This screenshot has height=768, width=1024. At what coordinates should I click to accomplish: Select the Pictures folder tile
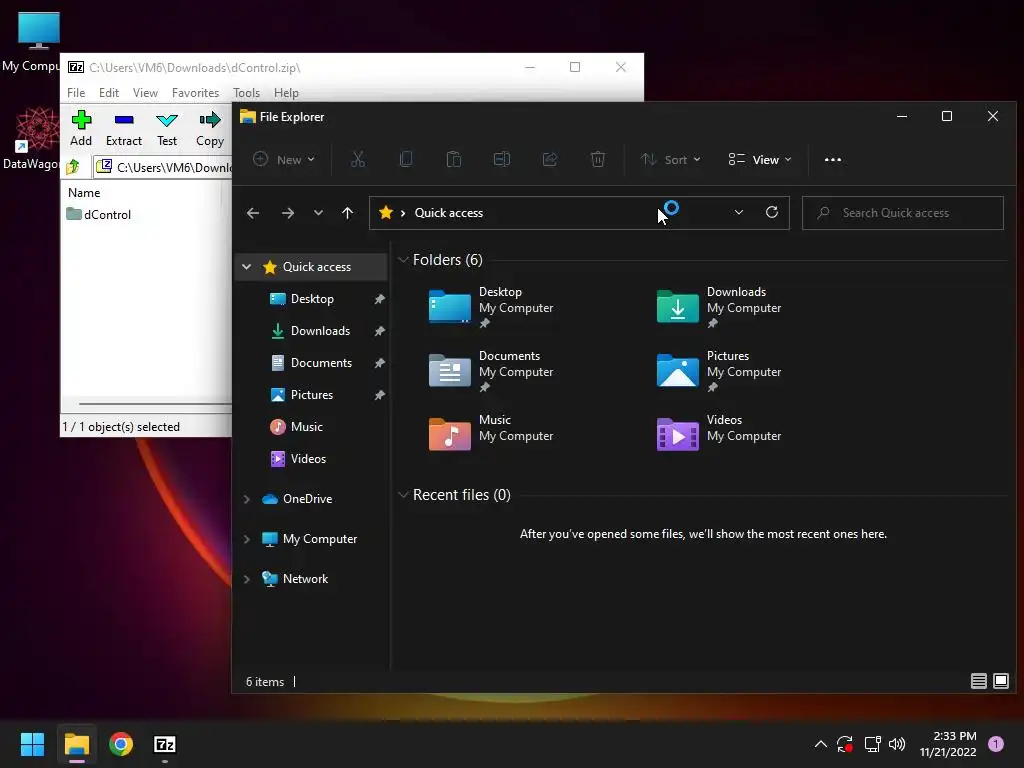[x=719, y=371]
